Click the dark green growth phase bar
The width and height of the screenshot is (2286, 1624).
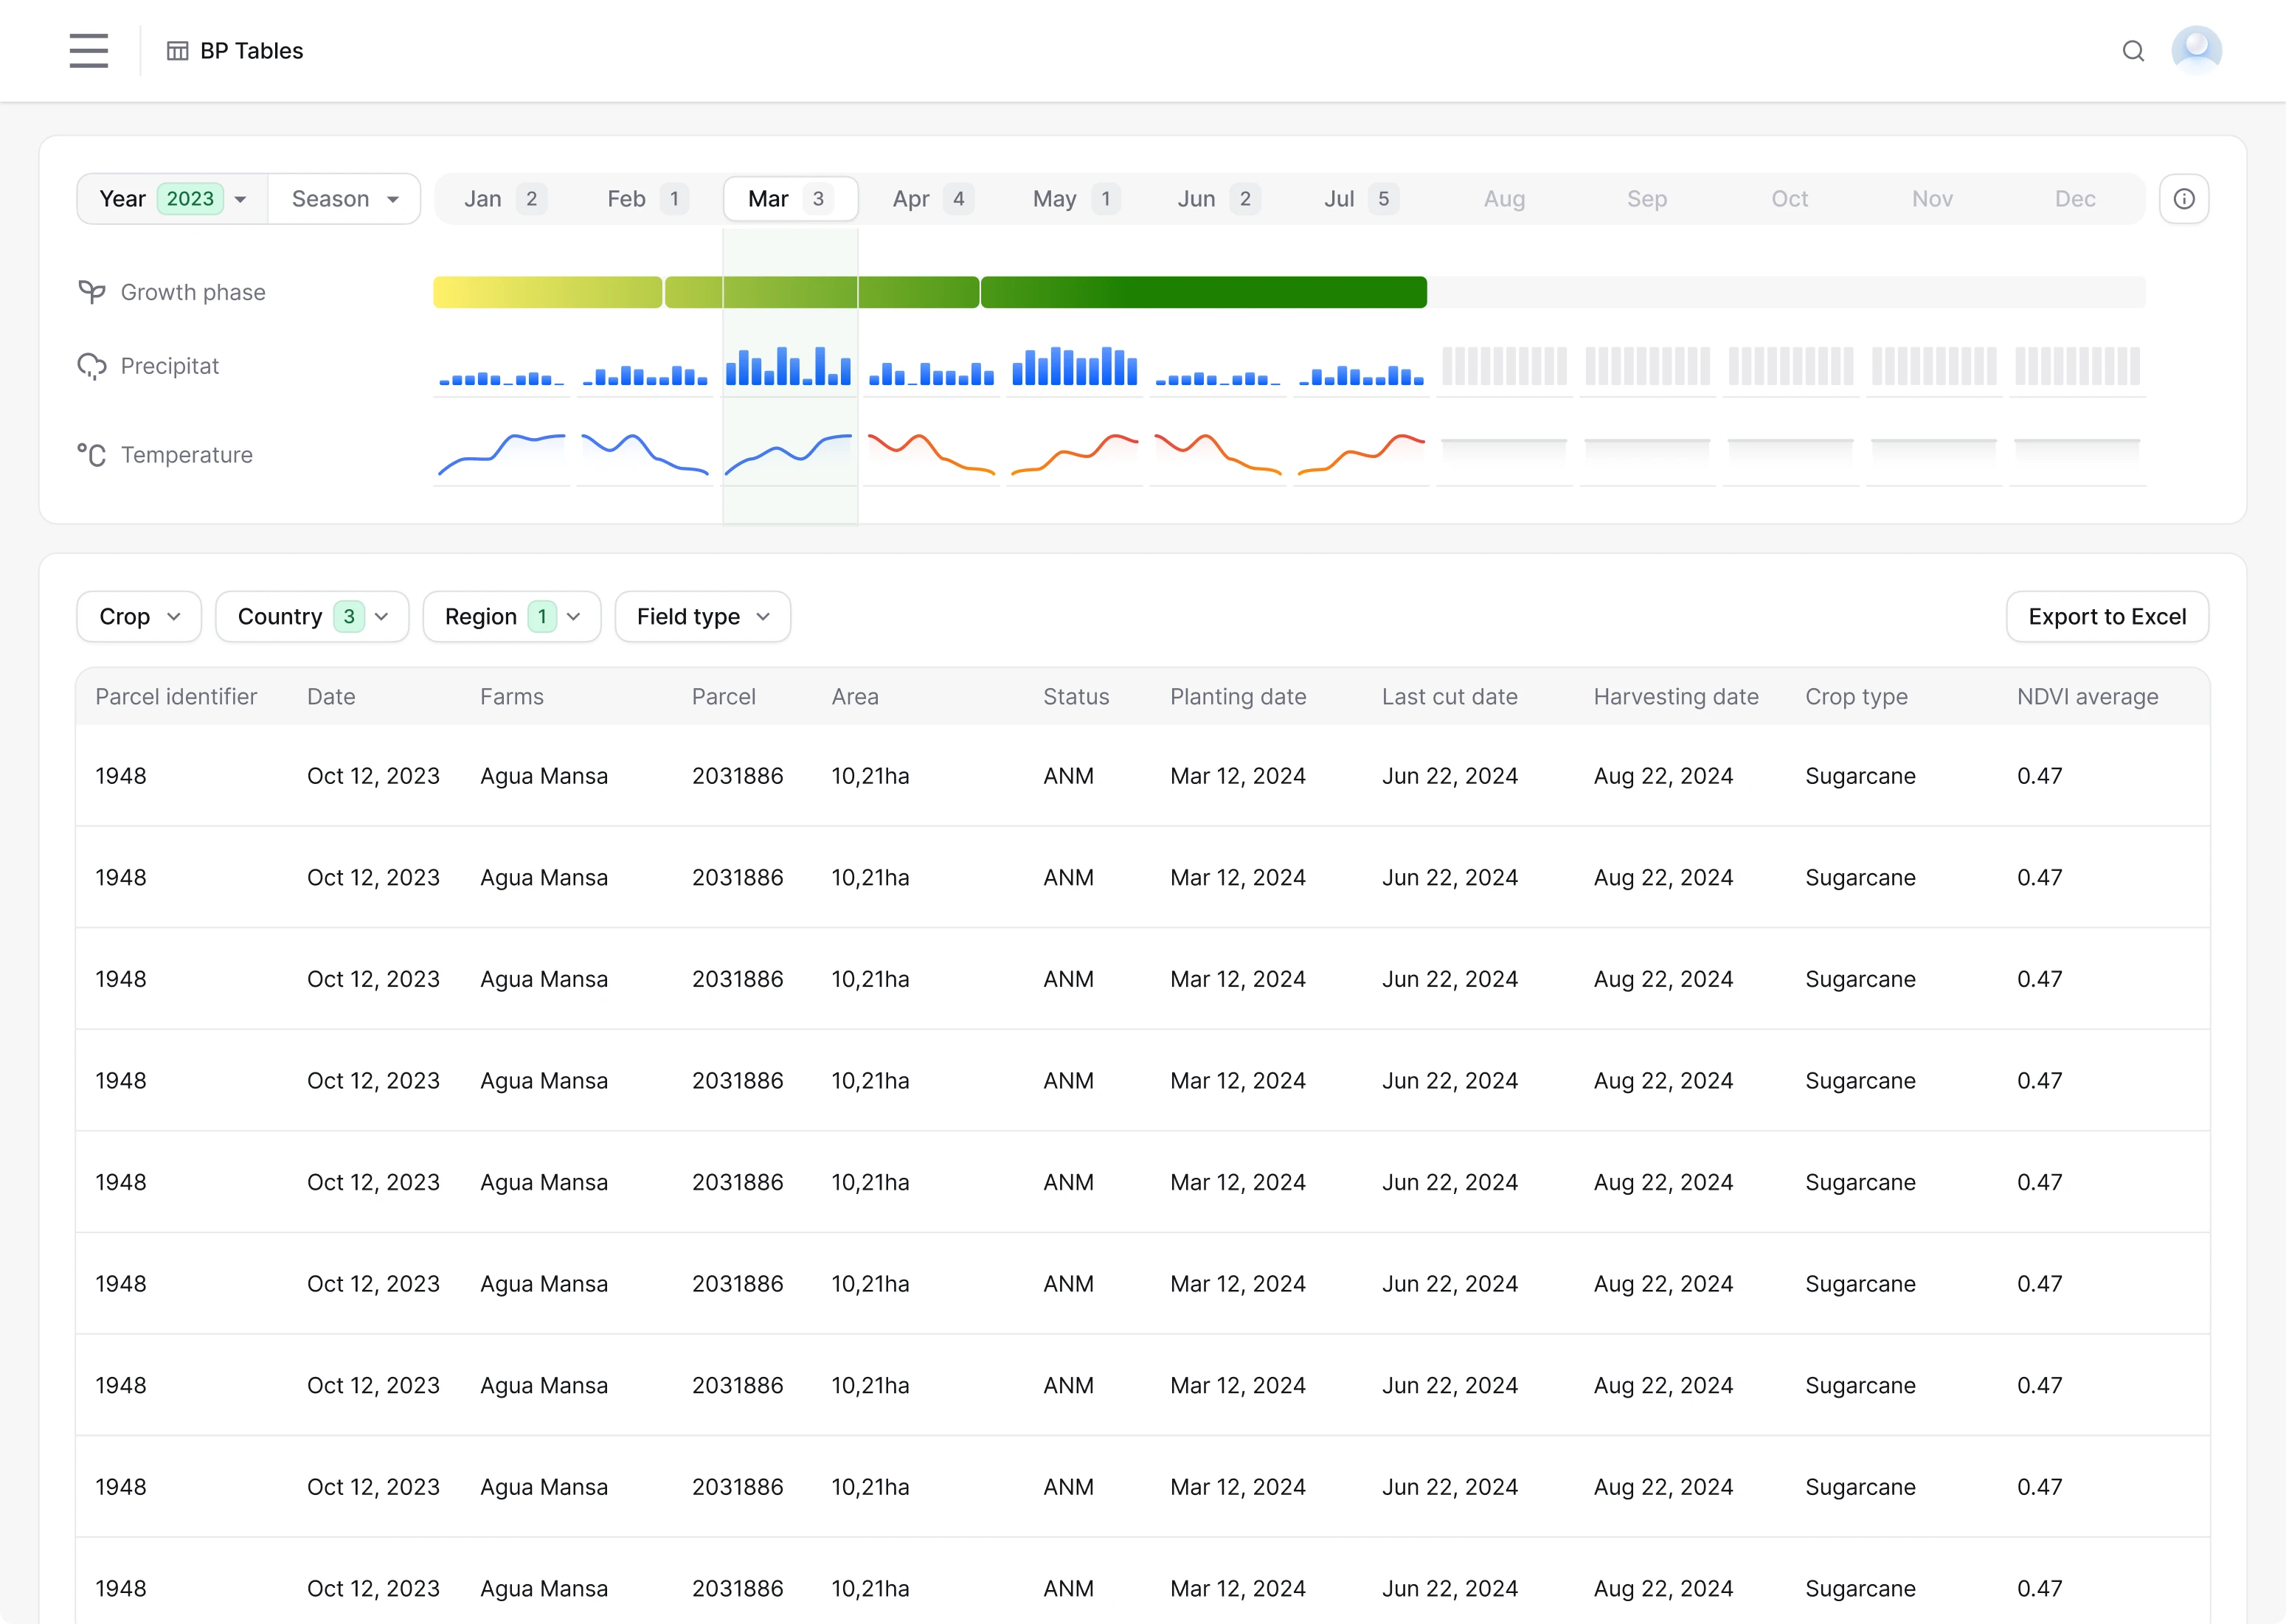pyautogui.click(x=1203, y=292)
